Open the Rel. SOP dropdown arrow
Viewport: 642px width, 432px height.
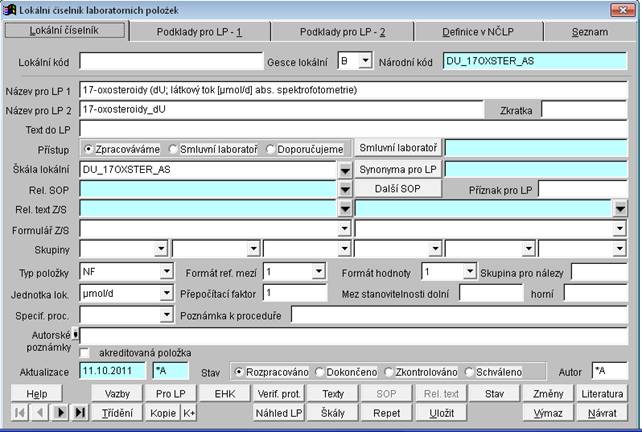point(345,189)
